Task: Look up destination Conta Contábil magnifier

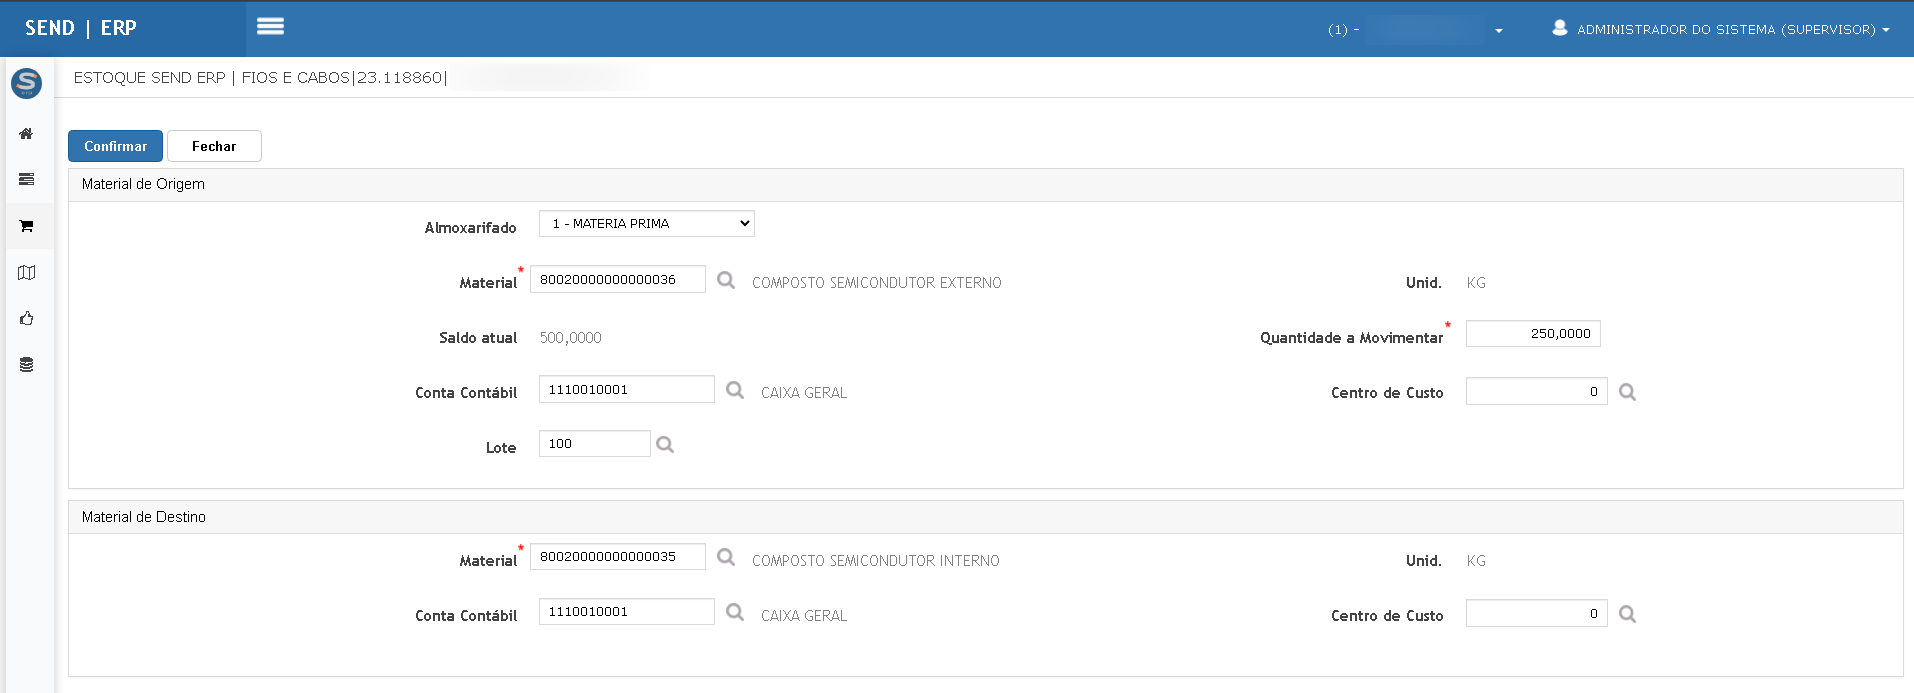Action: click(735, 613)
